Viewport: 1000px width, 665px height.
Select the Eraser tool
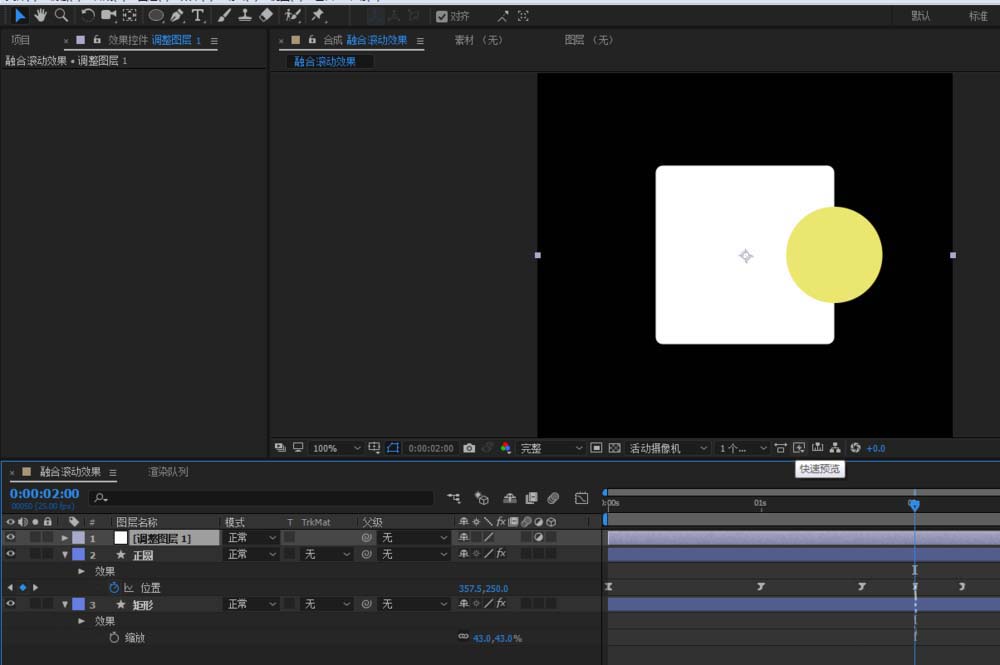tap(266, 15)
